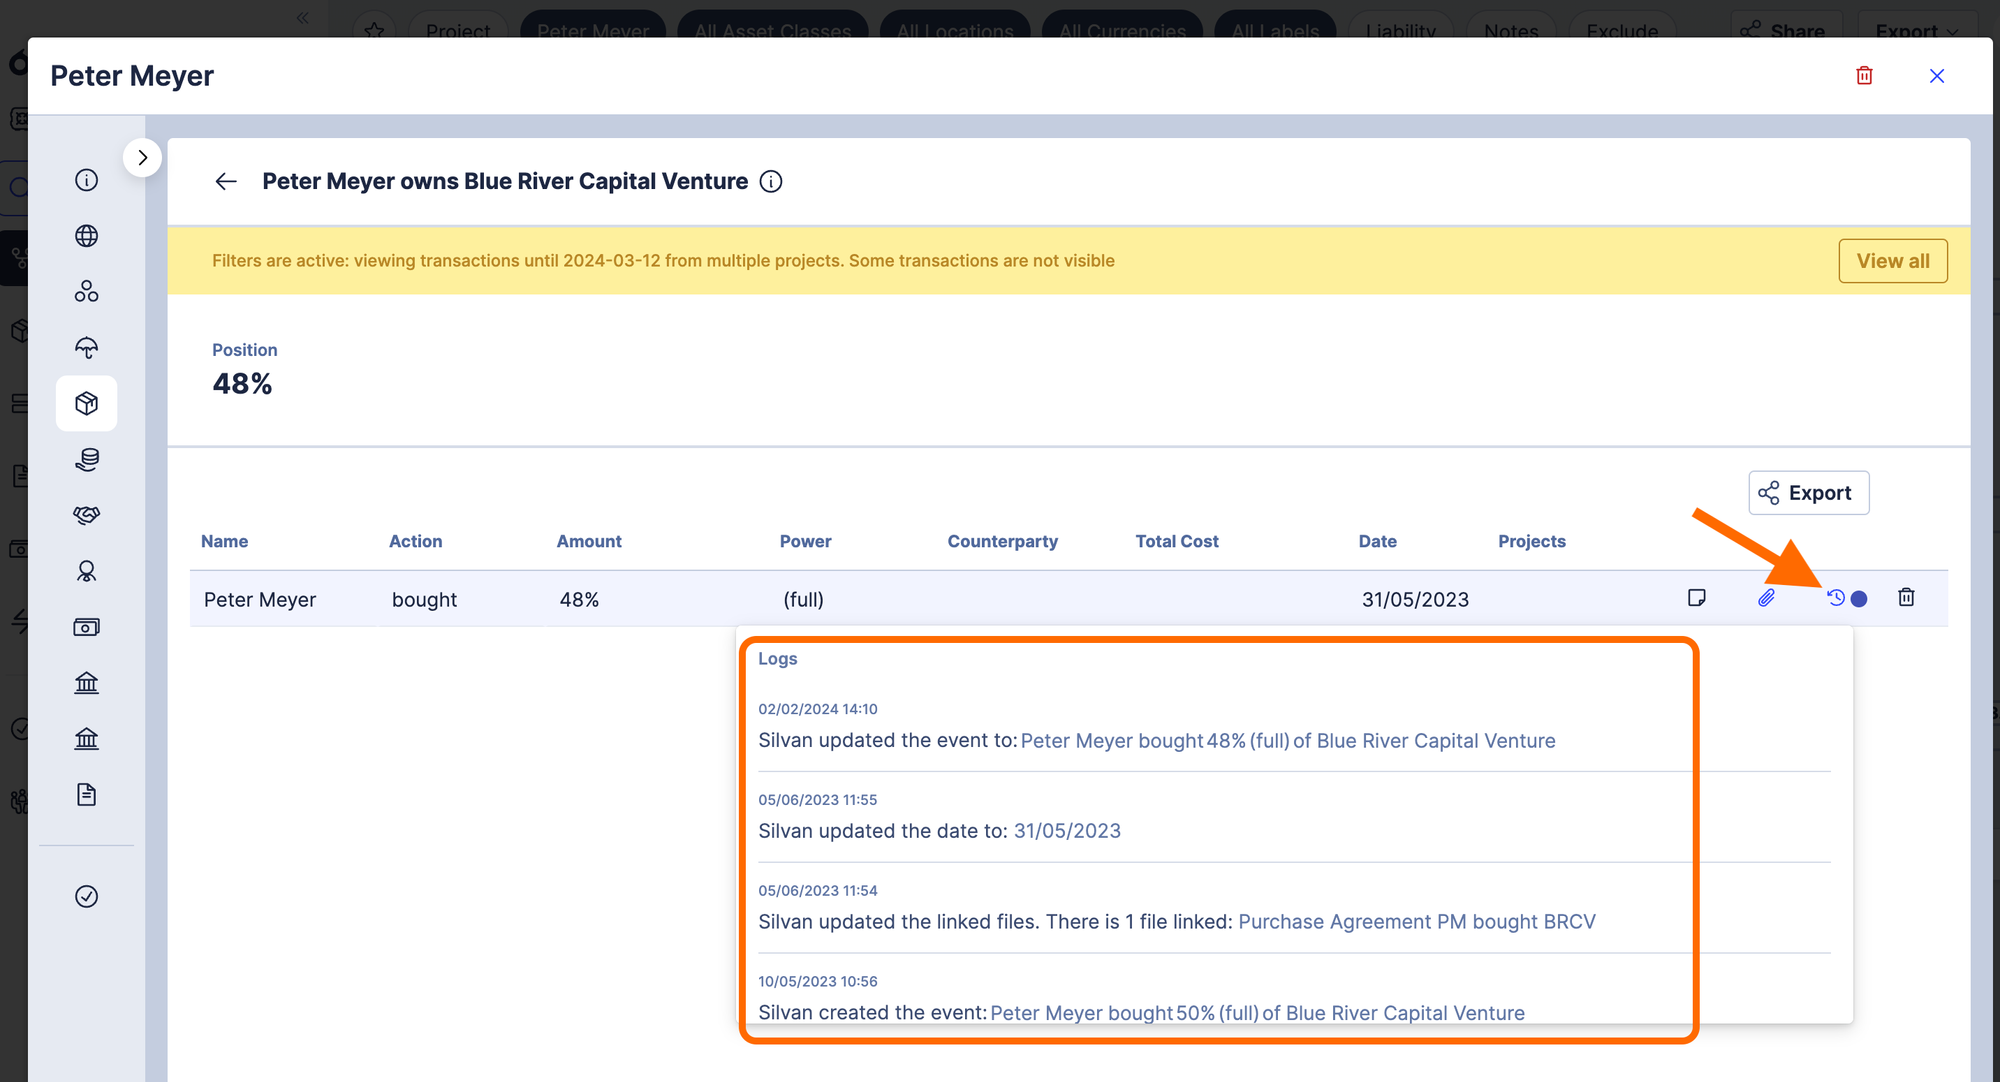The height and width of the screenshot is (1082, 2000).
Task: Select the shield/insurance icon in sidebar
Action: tap(87, 348)
